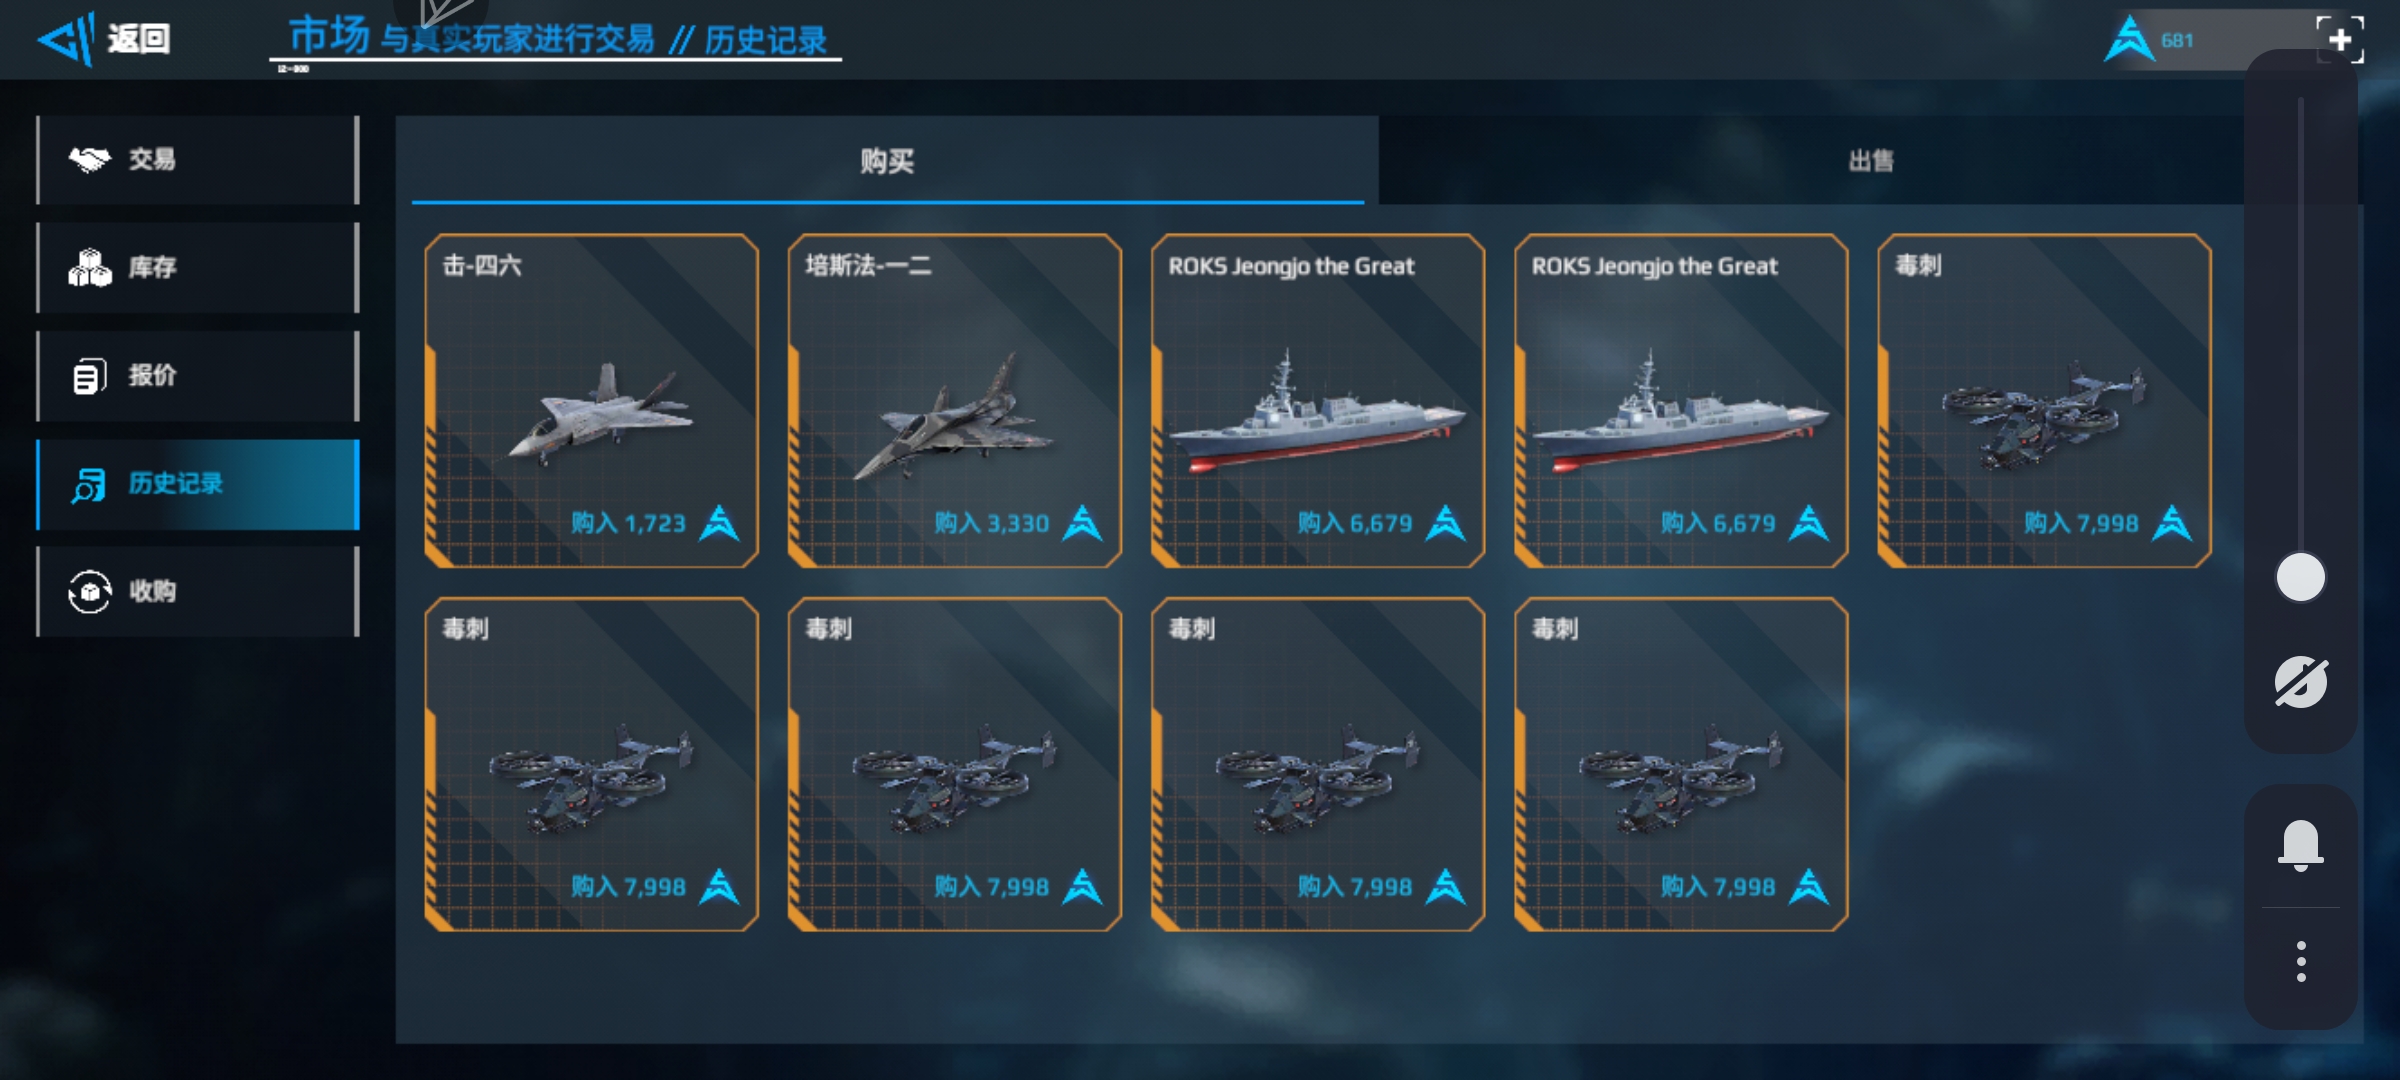Switch to the 购买 tab
This screenshot has height=1080, width=2400.
click(x=887, y=161)
